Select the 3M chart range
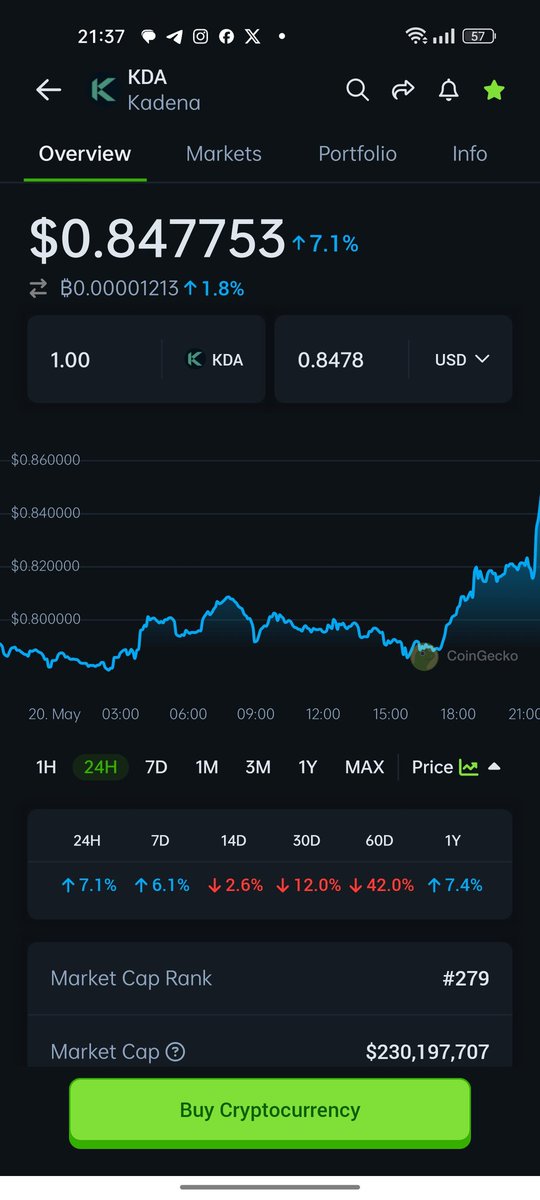 click(258, 767)
